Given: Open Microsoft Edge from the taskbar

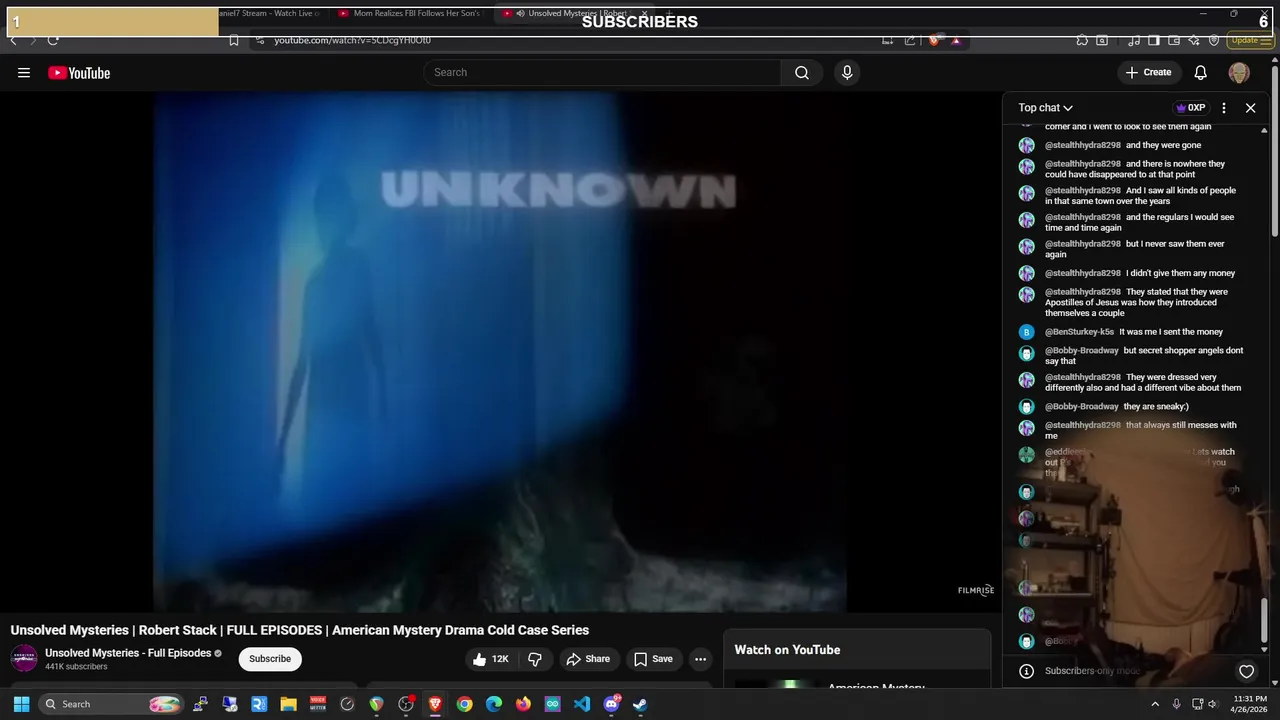Looking at the screenshot, I should coord(494,704).
